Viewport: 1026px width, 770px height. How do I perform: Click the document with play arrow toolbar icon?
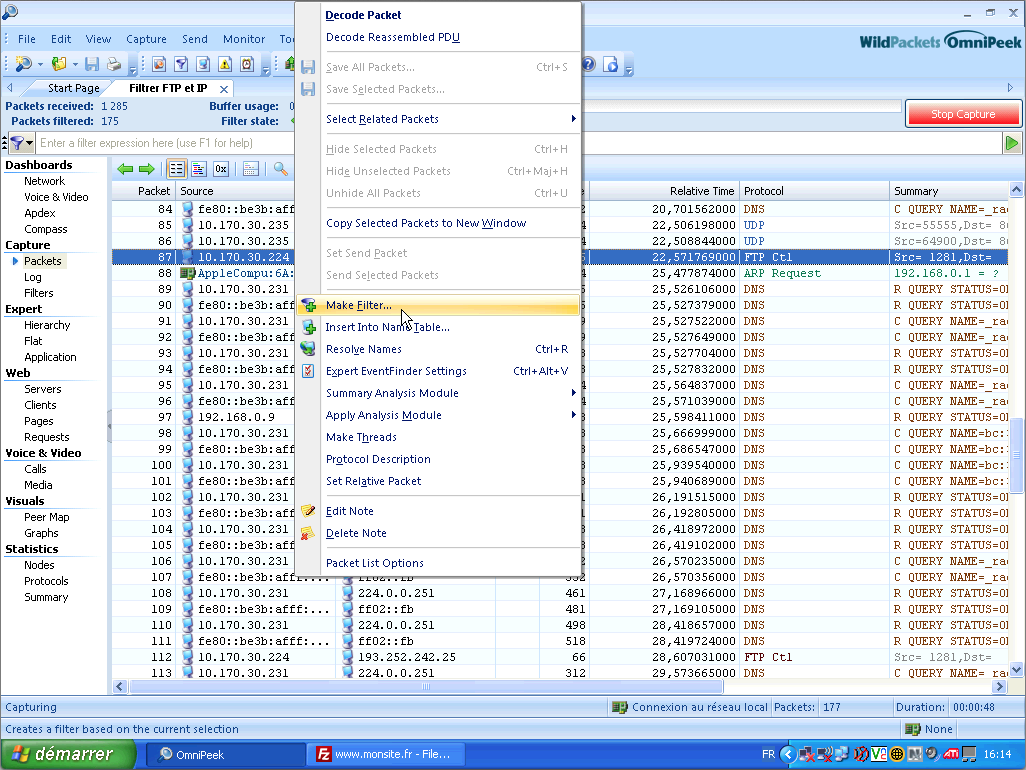click(x=610, y=64)
